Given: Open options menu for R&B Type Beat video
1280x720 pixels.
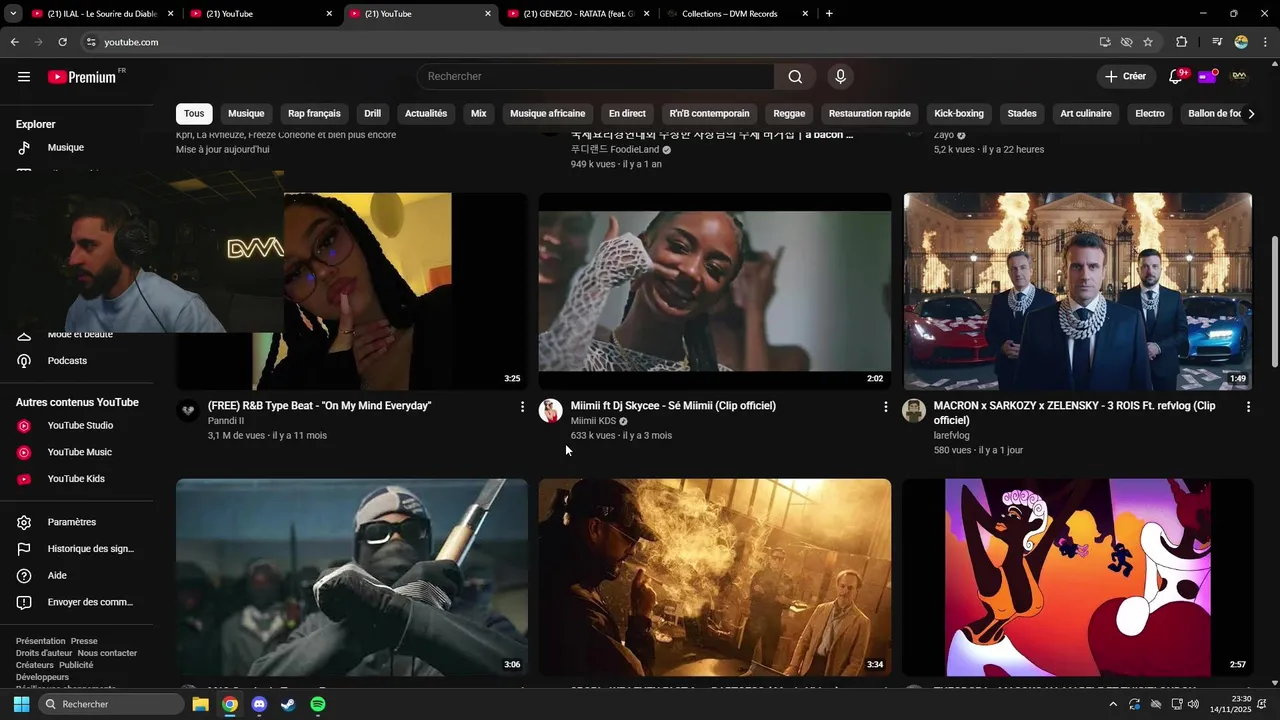Looking at the screenshot, I should 522,407.
